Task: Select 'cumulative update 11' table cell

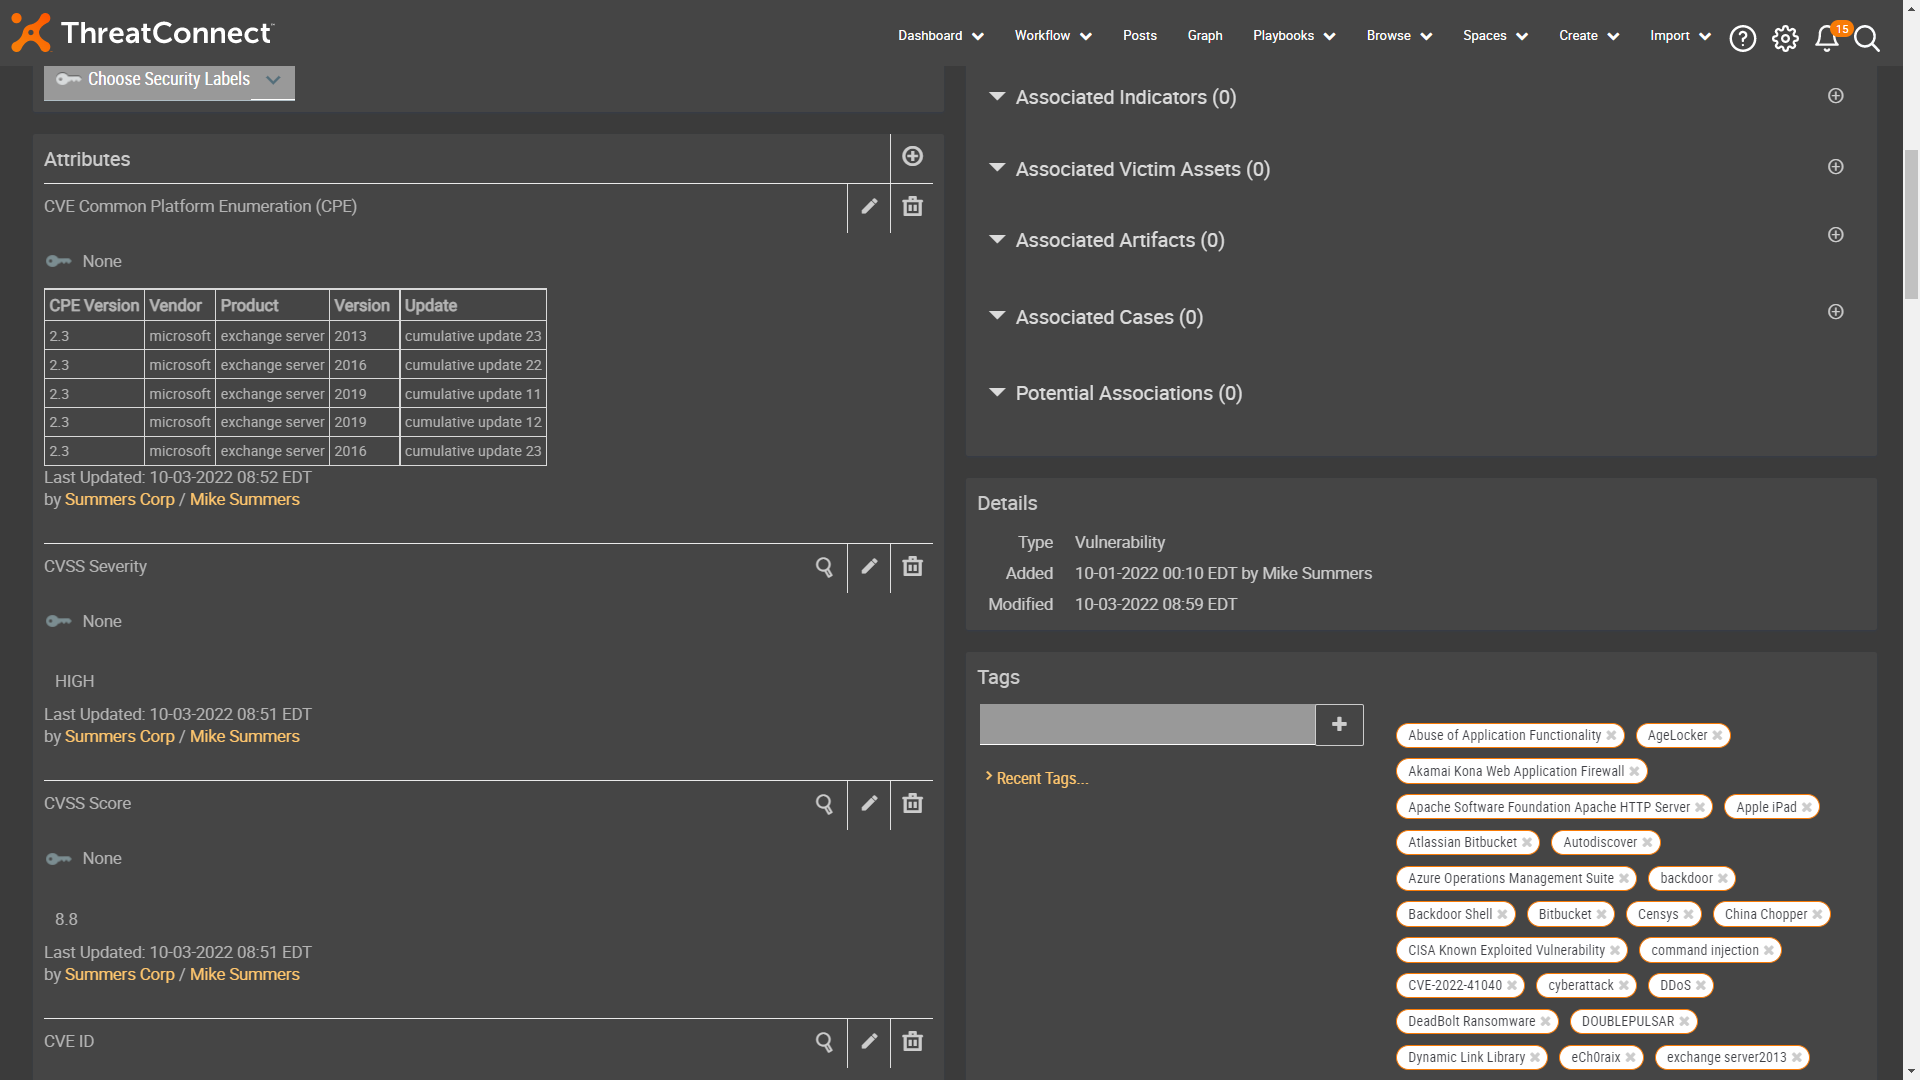Action: point(473,394)
